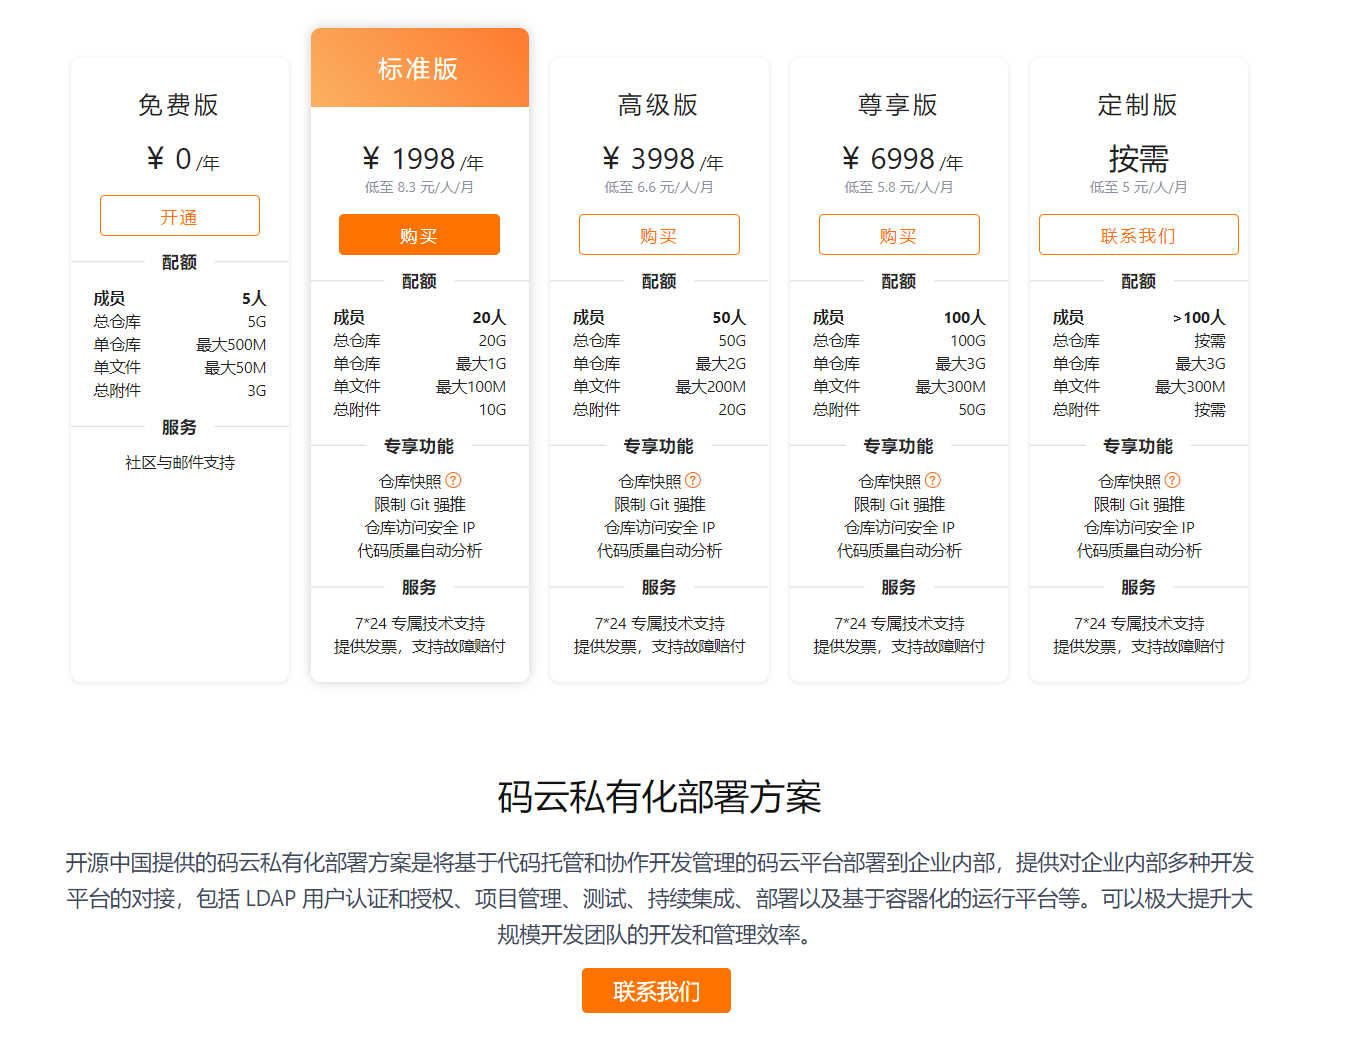Click "仓库访问安全 IP" in 高级版
The width and height of the screenshot is (1356, 1053).
click(x=660, y=528)
